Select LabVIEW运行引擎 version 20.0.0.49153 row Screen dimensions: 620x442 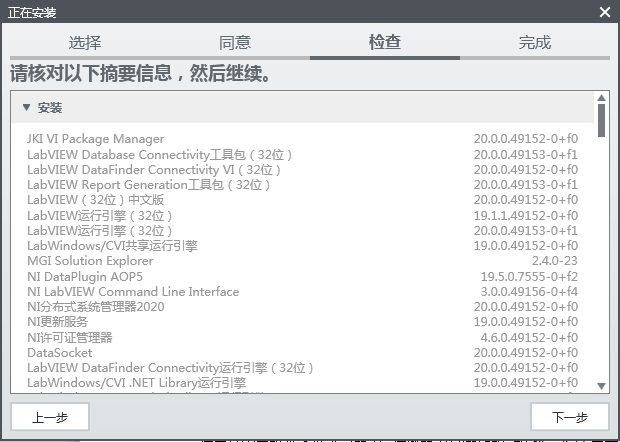click(302, 230)
